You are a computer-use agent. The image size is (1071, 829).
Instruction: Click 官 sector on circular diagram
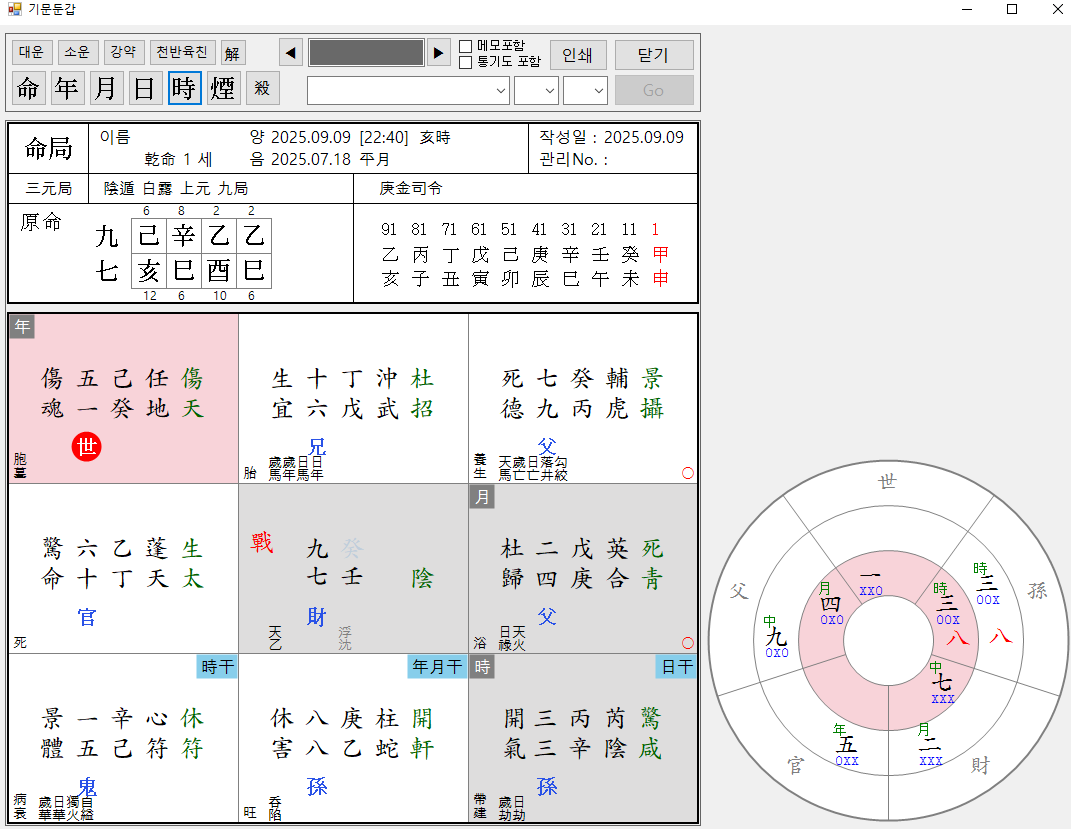click(796, 765)
